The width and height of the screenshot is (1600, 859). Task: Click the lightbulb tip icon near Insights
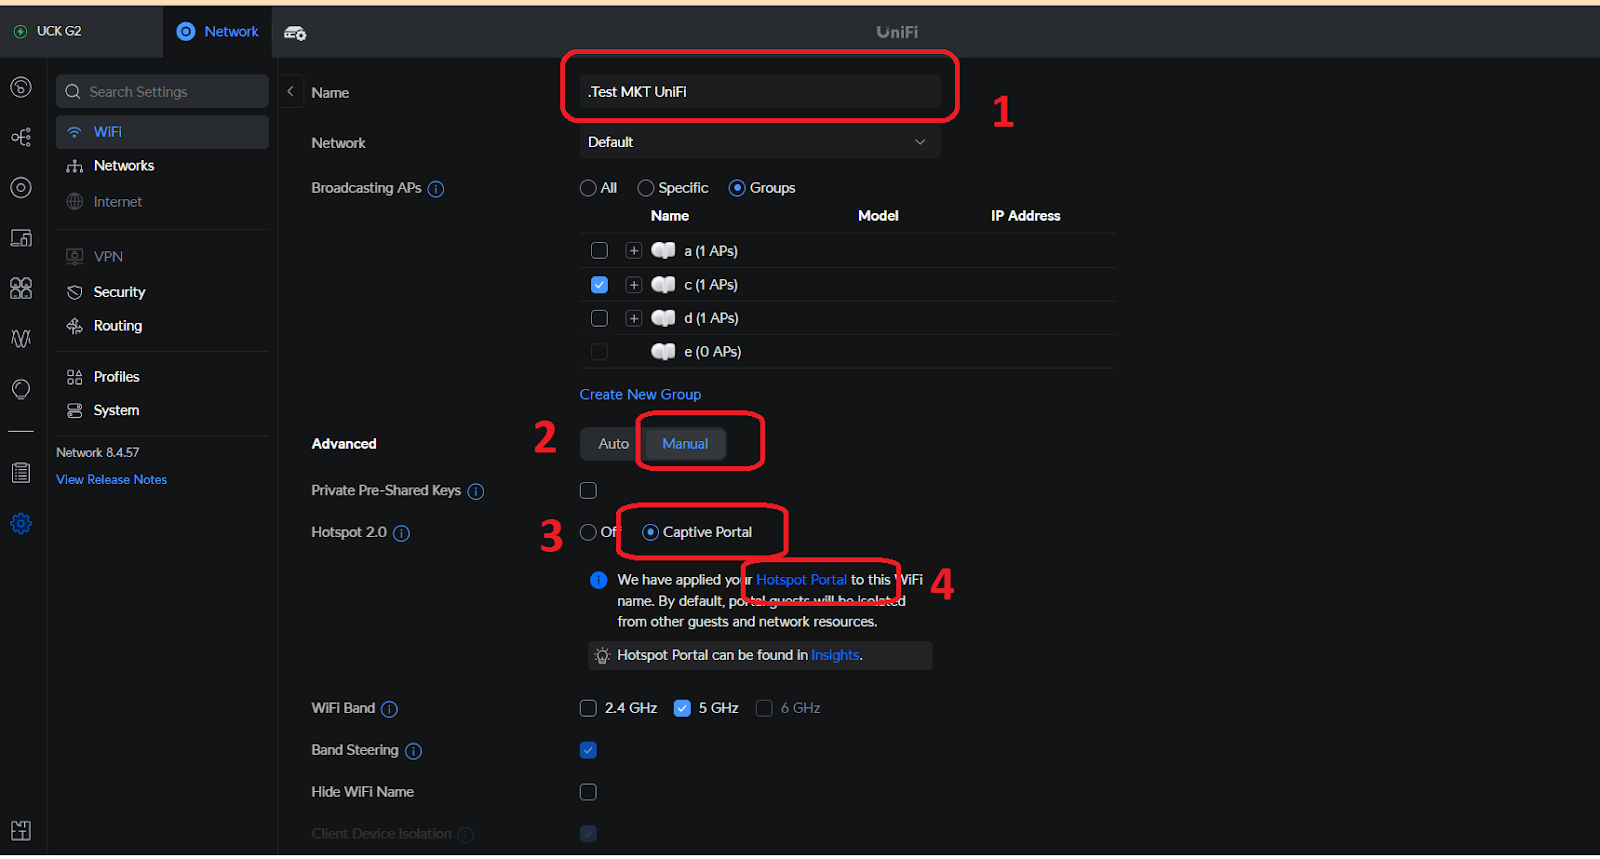click(602, 656)
